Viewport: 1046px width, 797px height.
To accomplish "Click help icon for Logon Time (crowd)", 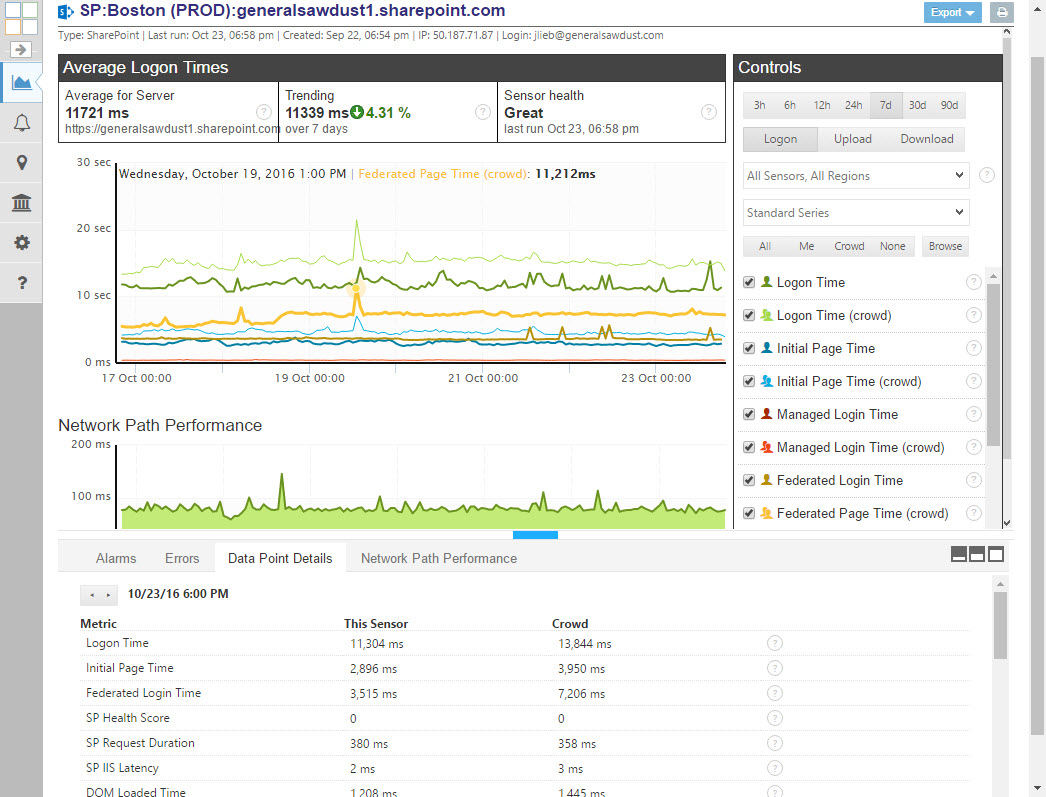I will 974,315.
